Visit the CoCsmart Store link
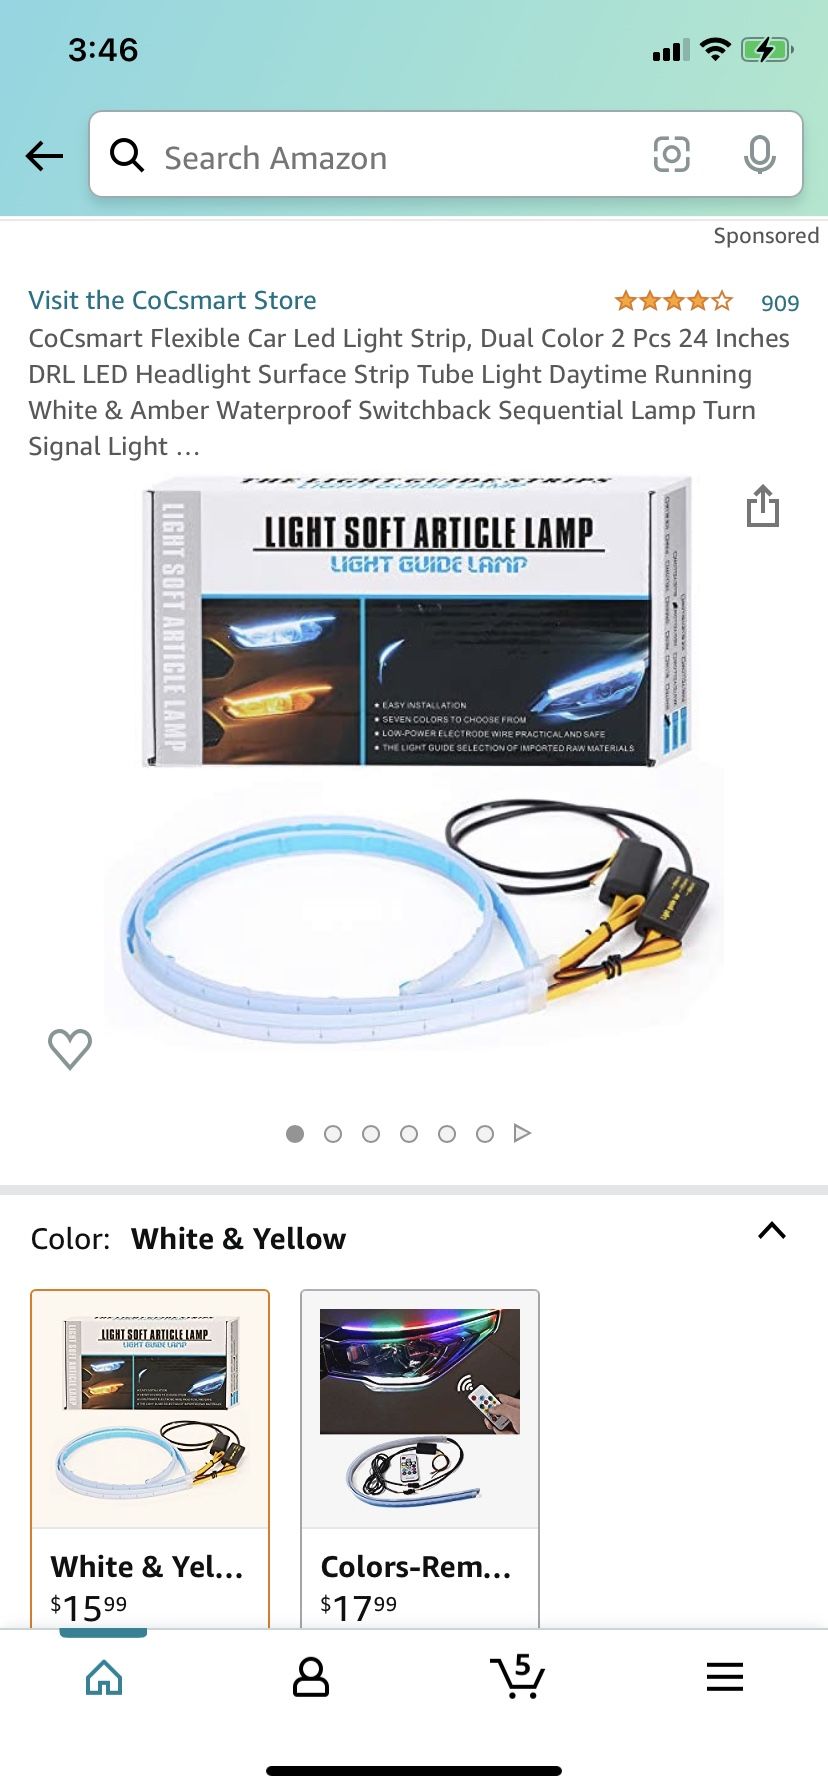The height and width of the screenshot is (1792, 828). pos(172,300)
